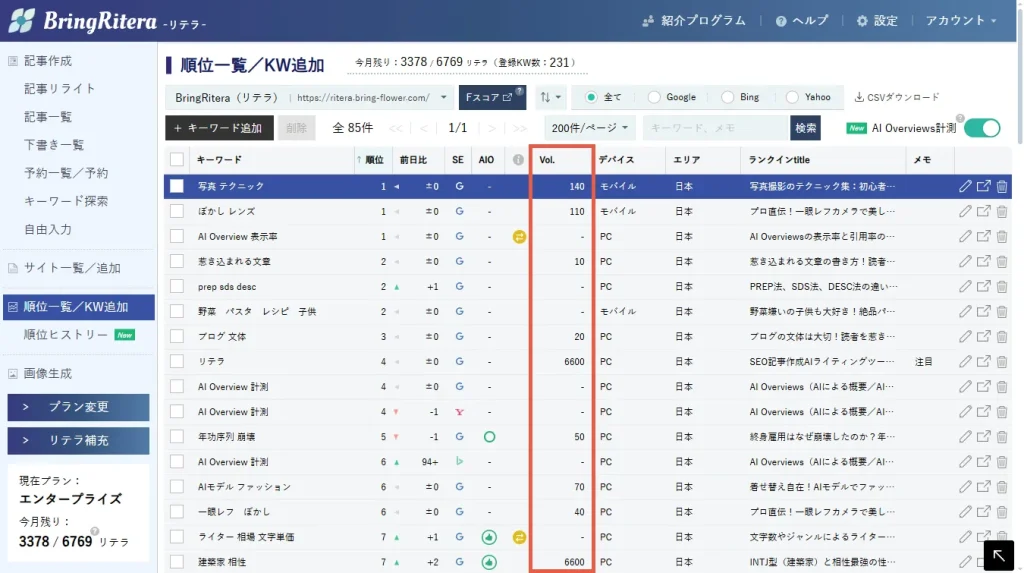1024x573 pixels.
Task: Delete the AI Overview 表示率 row via trash icon
Action: [x=1002, y=237]
